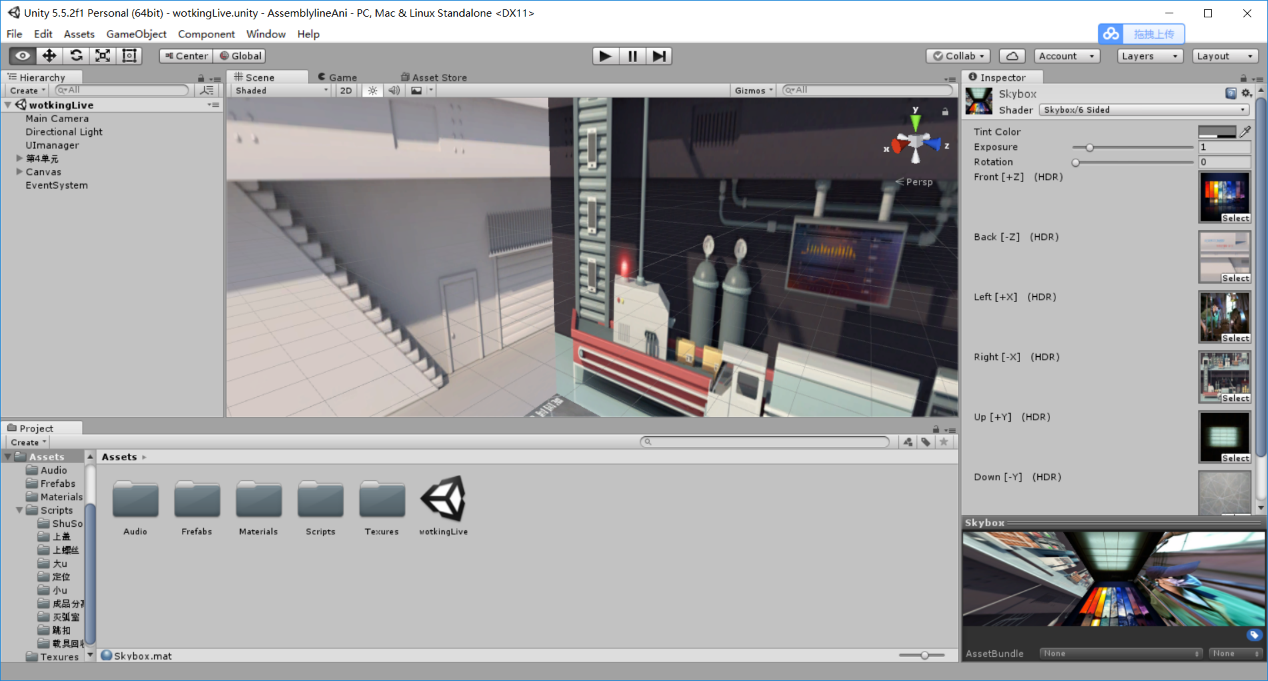The image size is (1268, 681).
Task: Toggle the Center pivot button
Action: (x=185, y=56)
